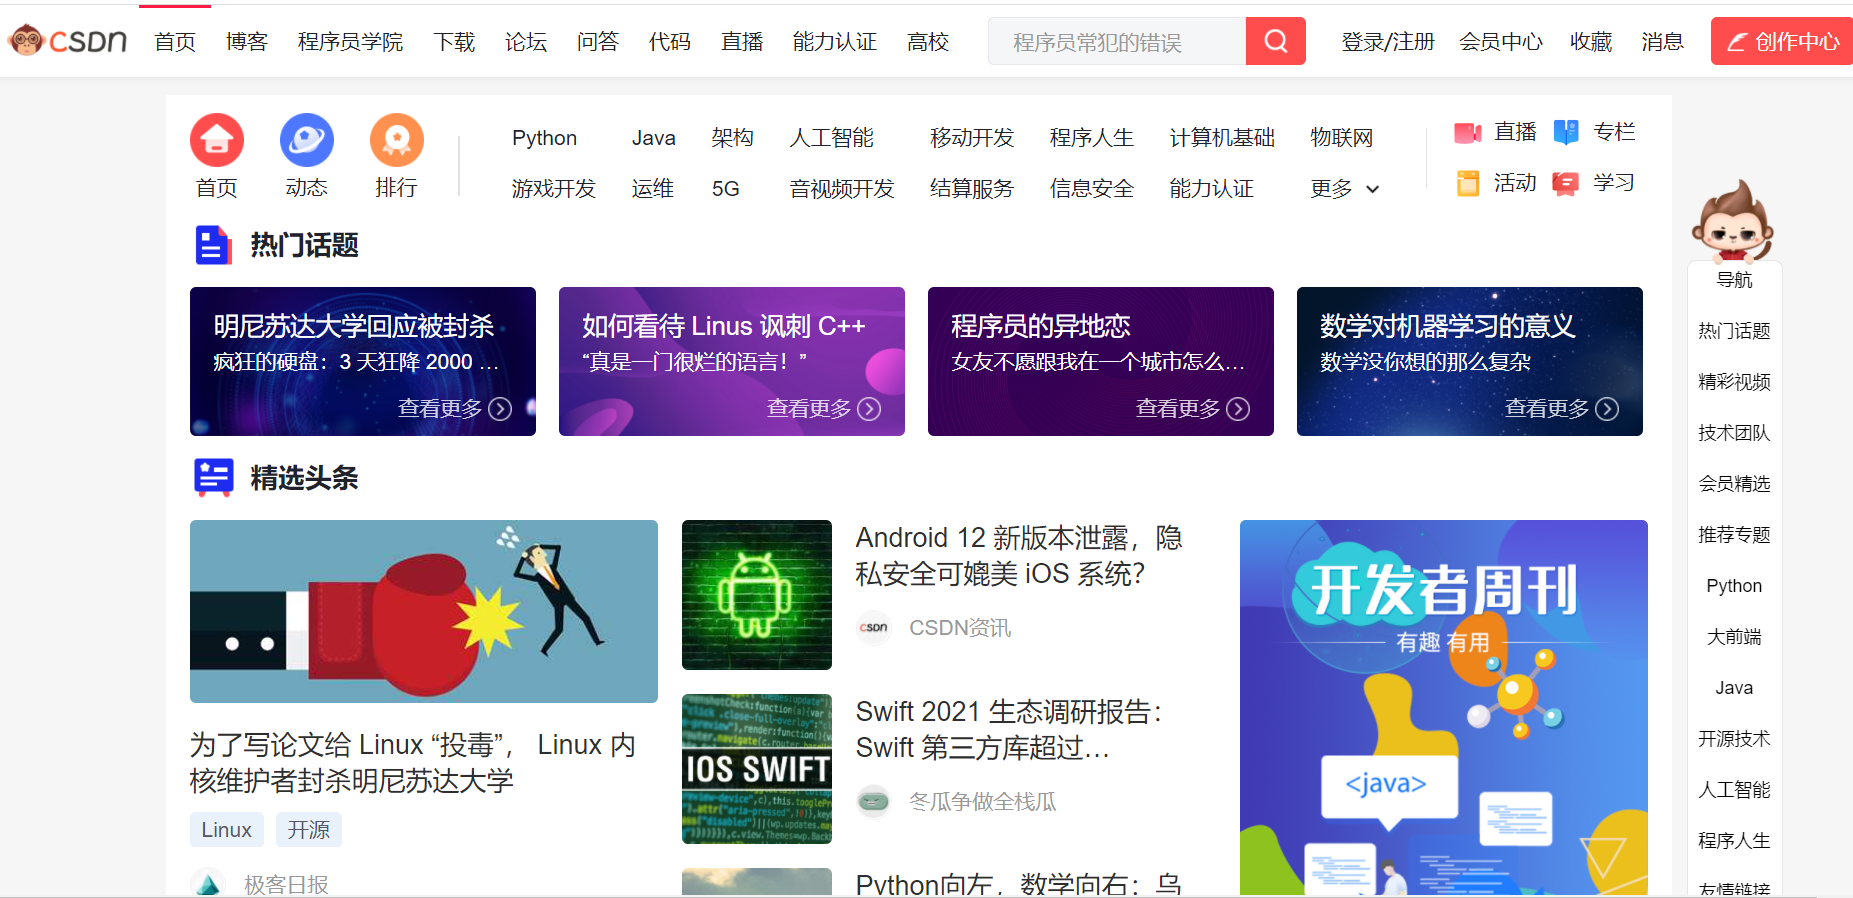
Task: Click the monkey mascot above 导航
Action: 1733,221
